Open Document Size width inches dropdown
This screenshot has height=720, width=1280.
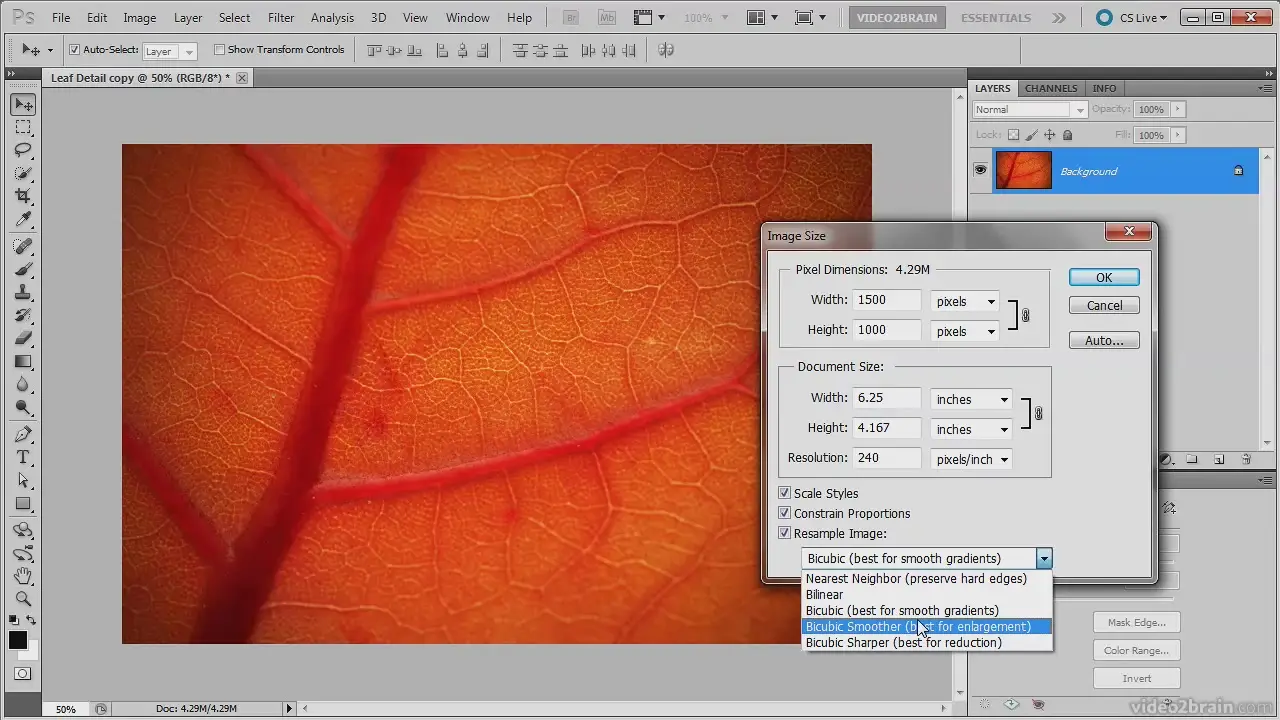tap(971, 399)
